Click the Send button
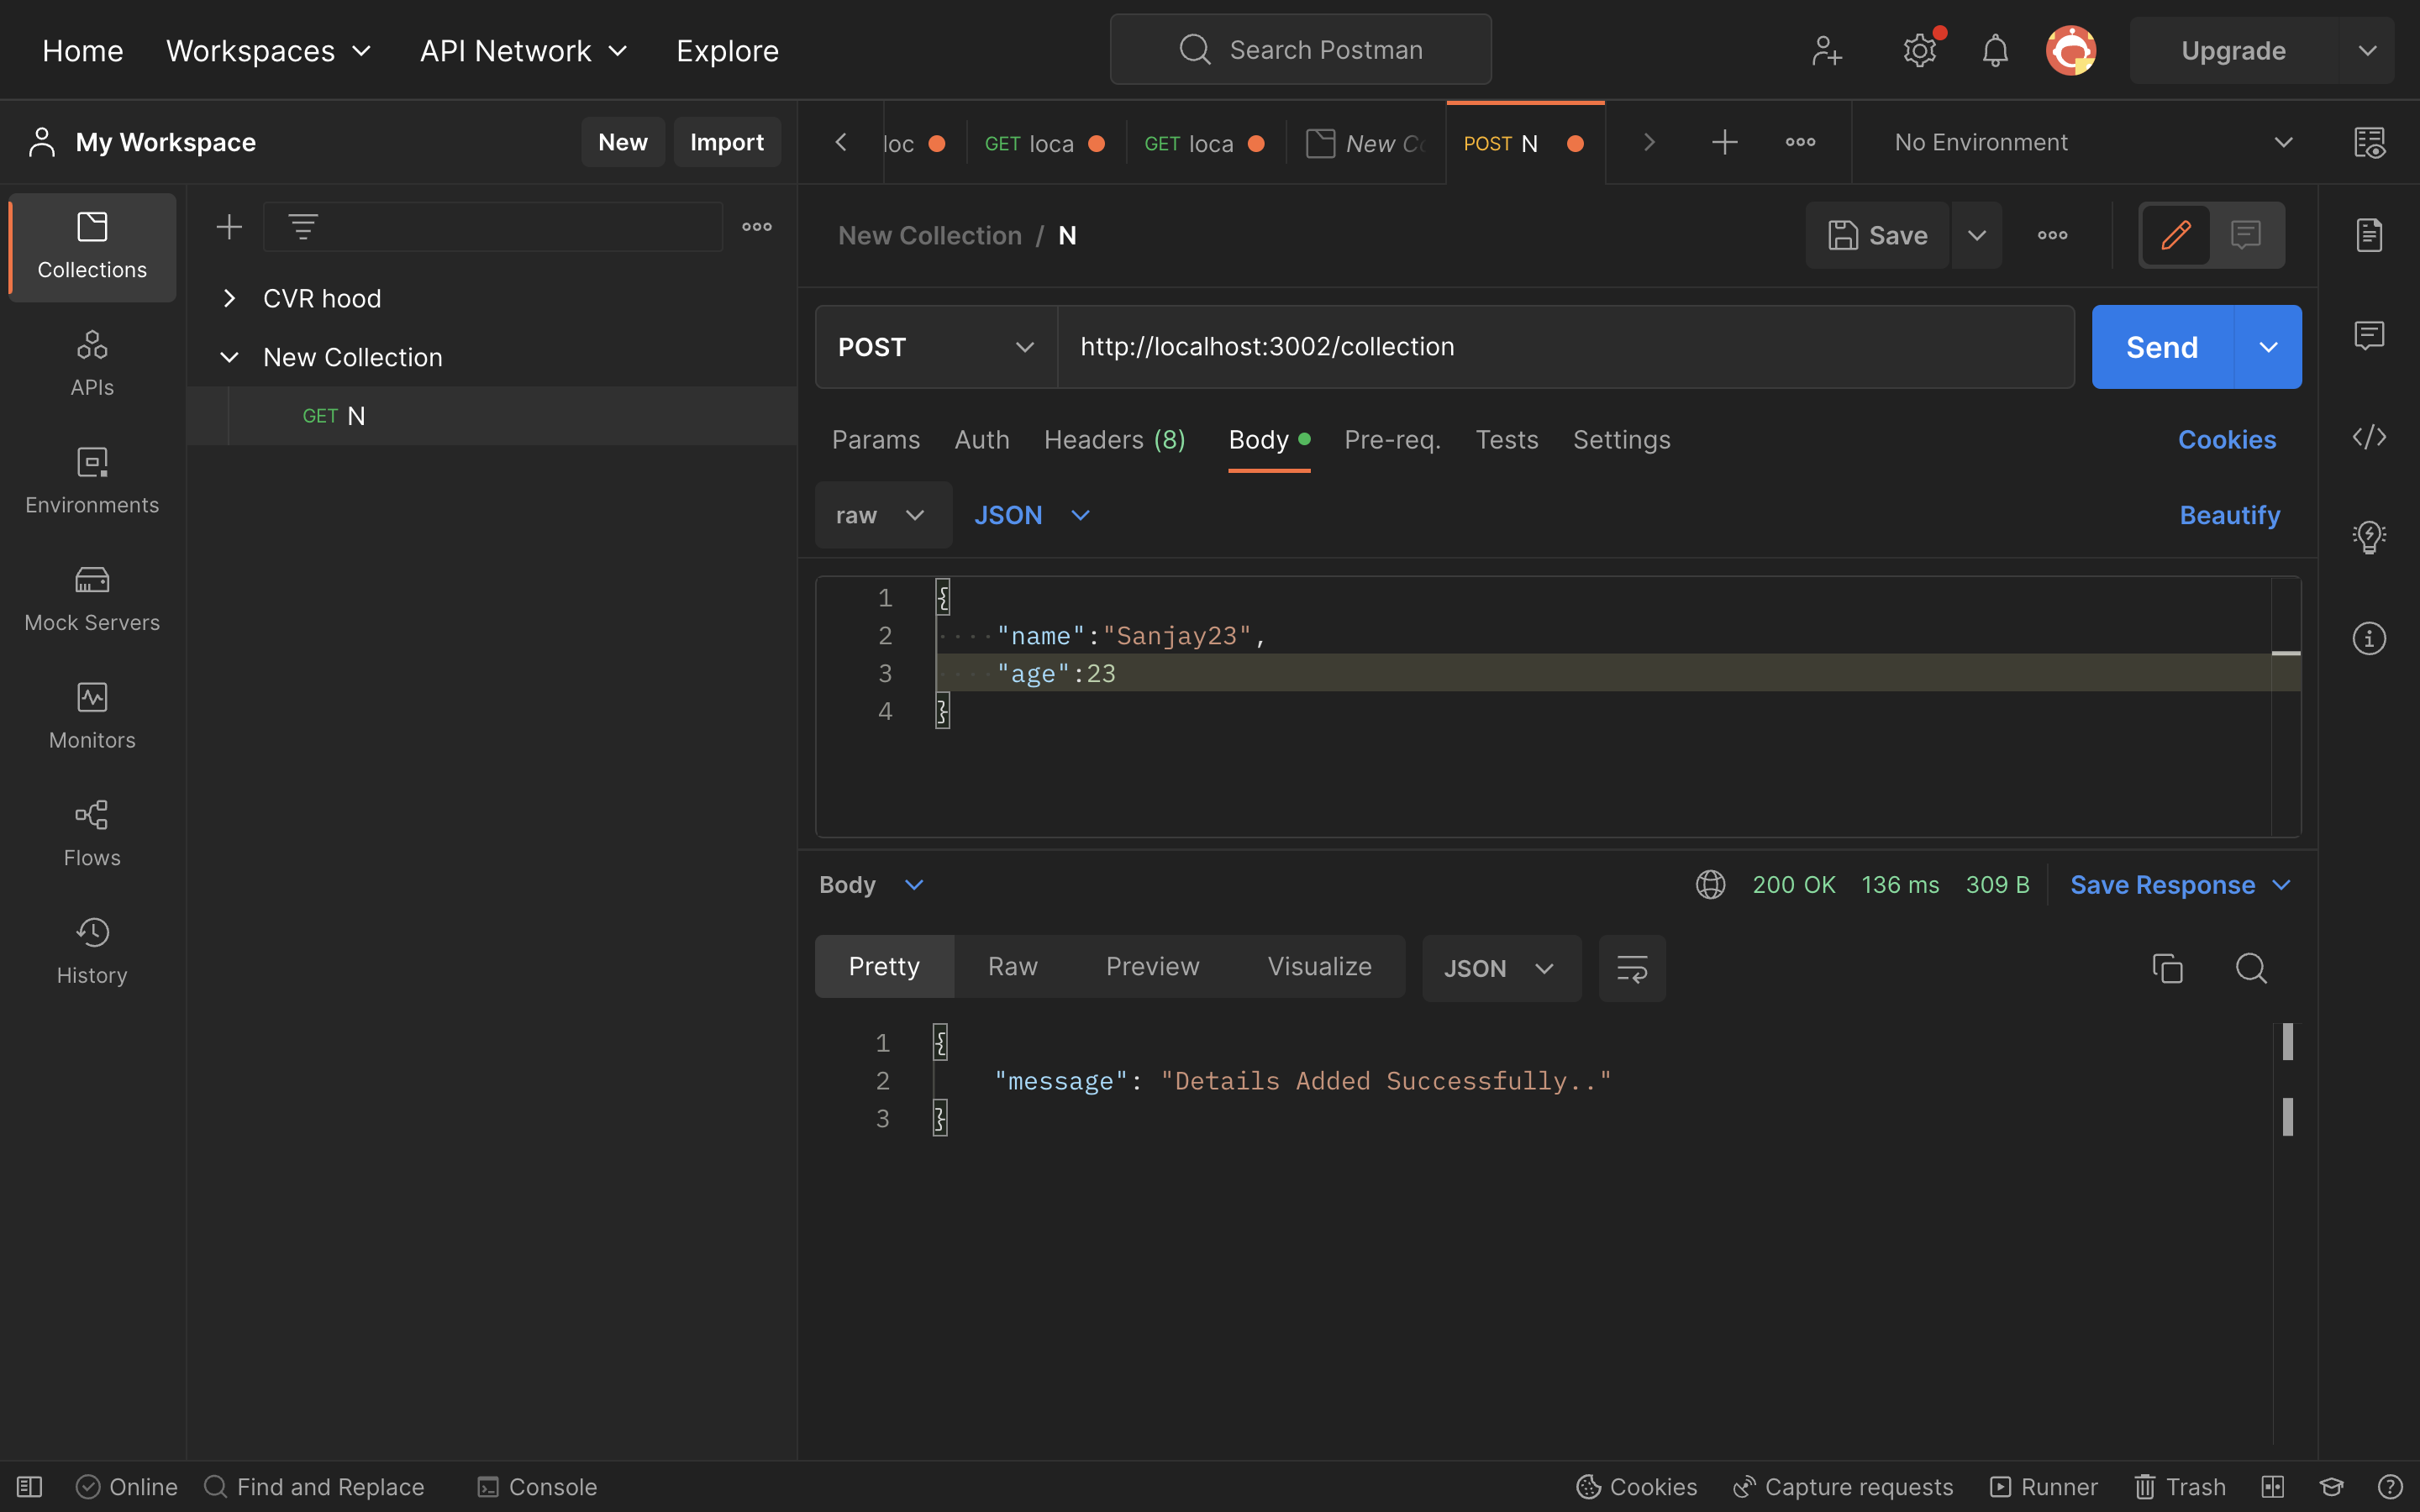 click(2160, 346)
